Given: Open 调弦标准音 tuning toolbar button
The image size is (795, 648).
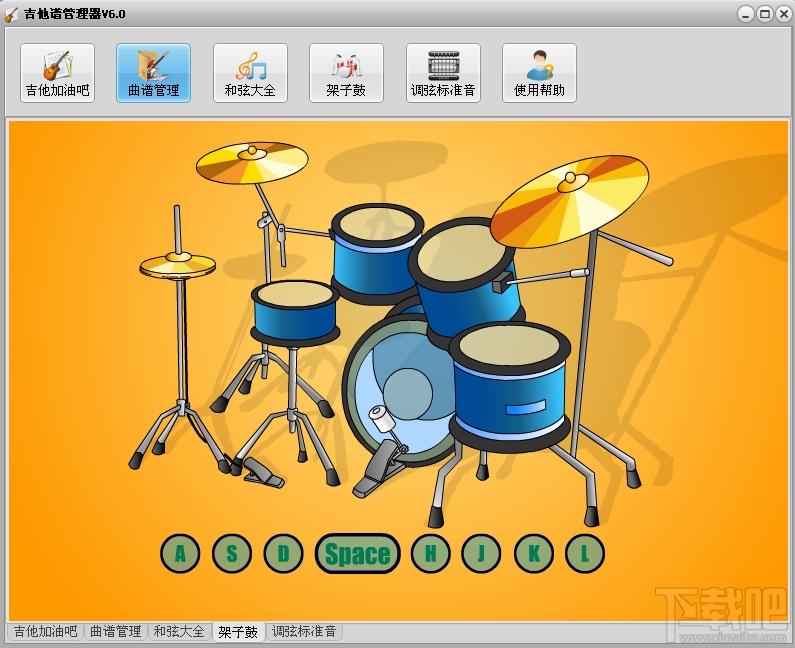Looking at the screenshot, I should 443,73.
